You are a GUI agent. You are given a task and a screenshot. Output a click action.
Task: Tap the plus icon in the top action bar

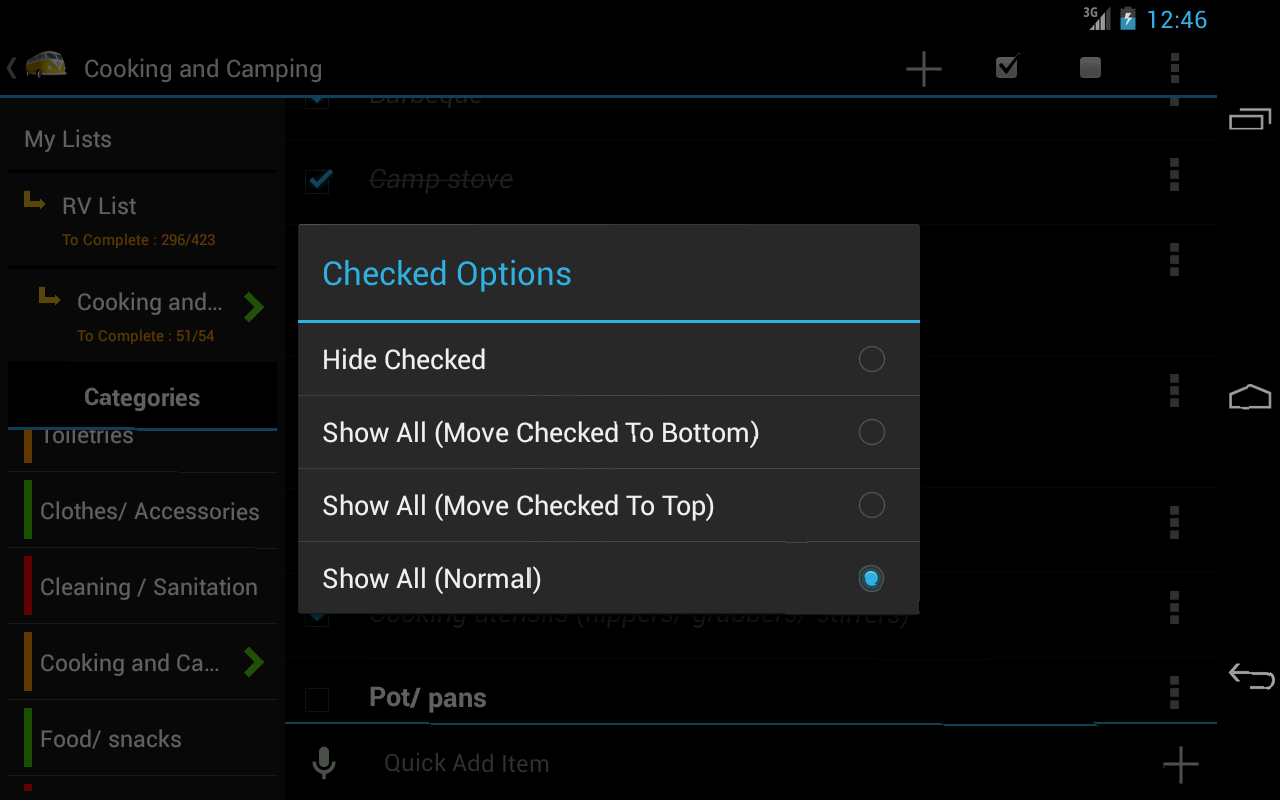pos(923,68)
